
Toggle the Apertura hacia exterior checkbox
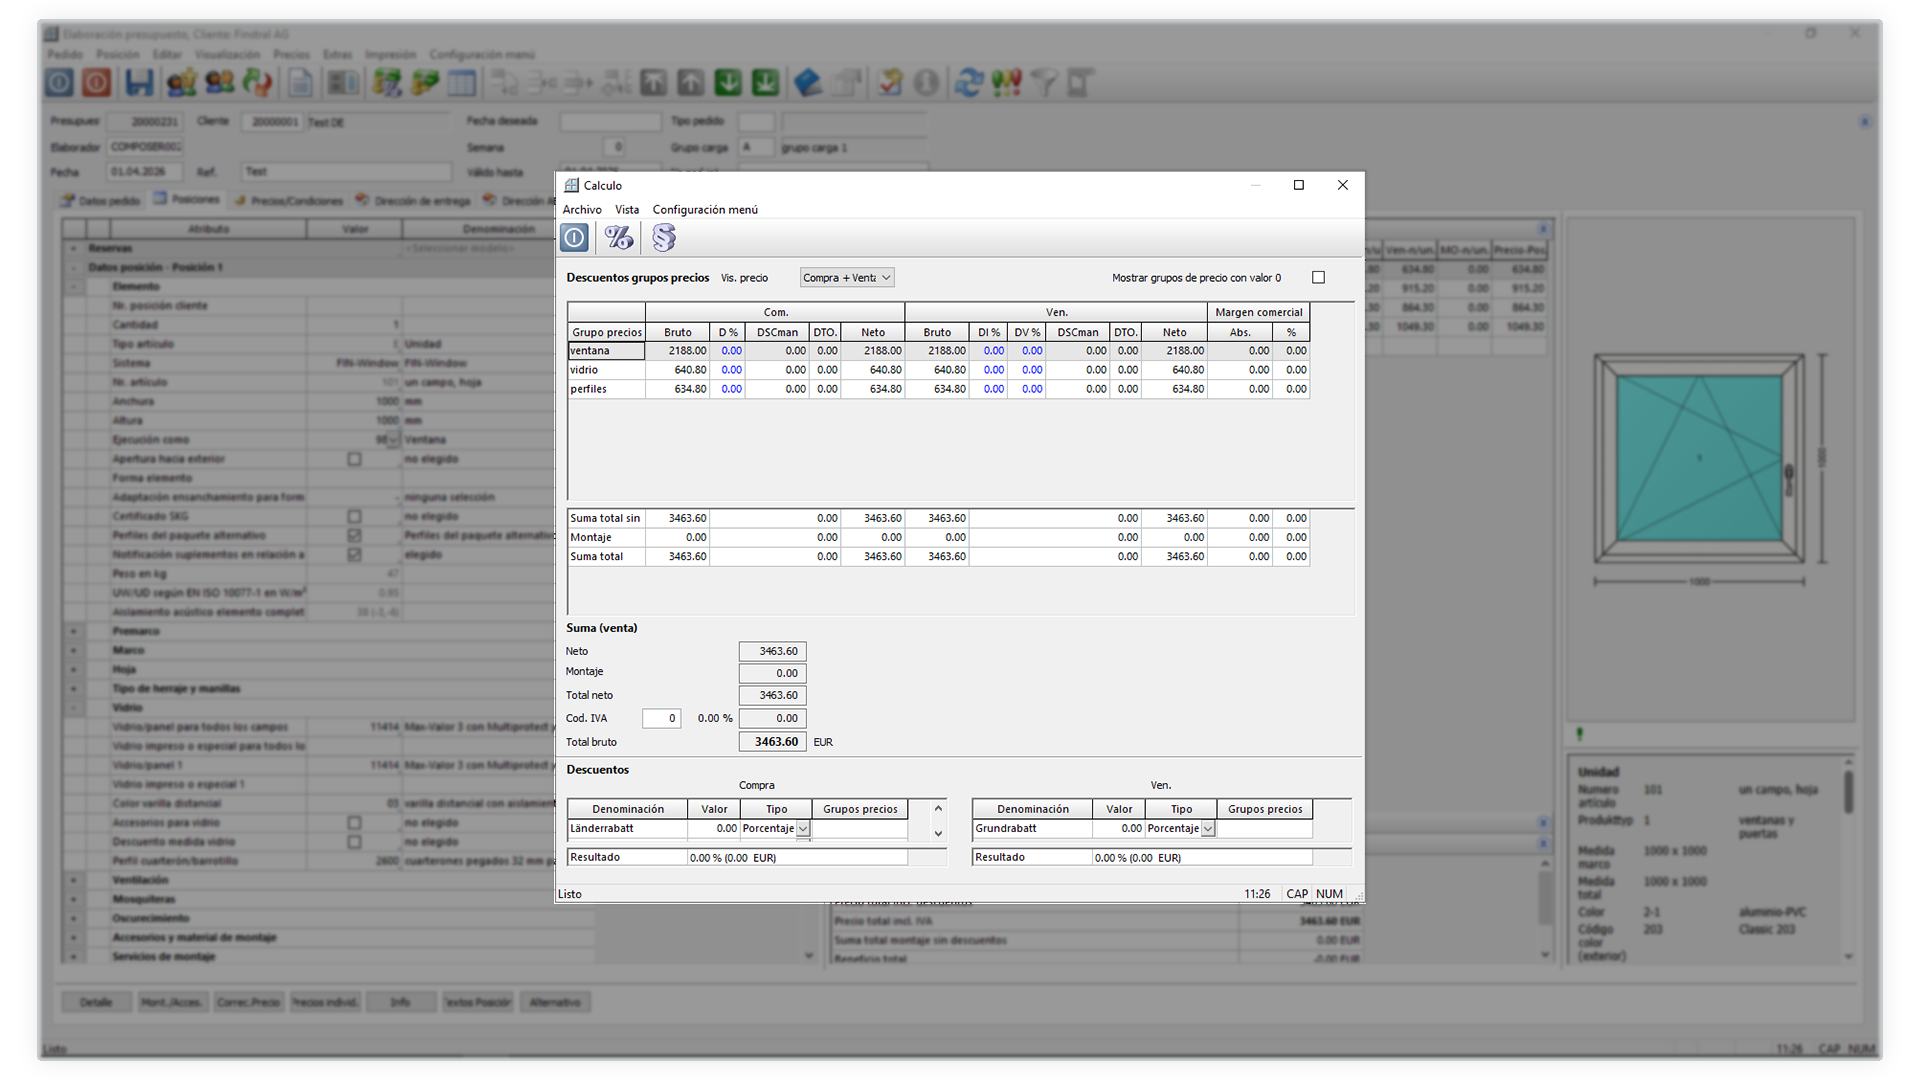354,459
